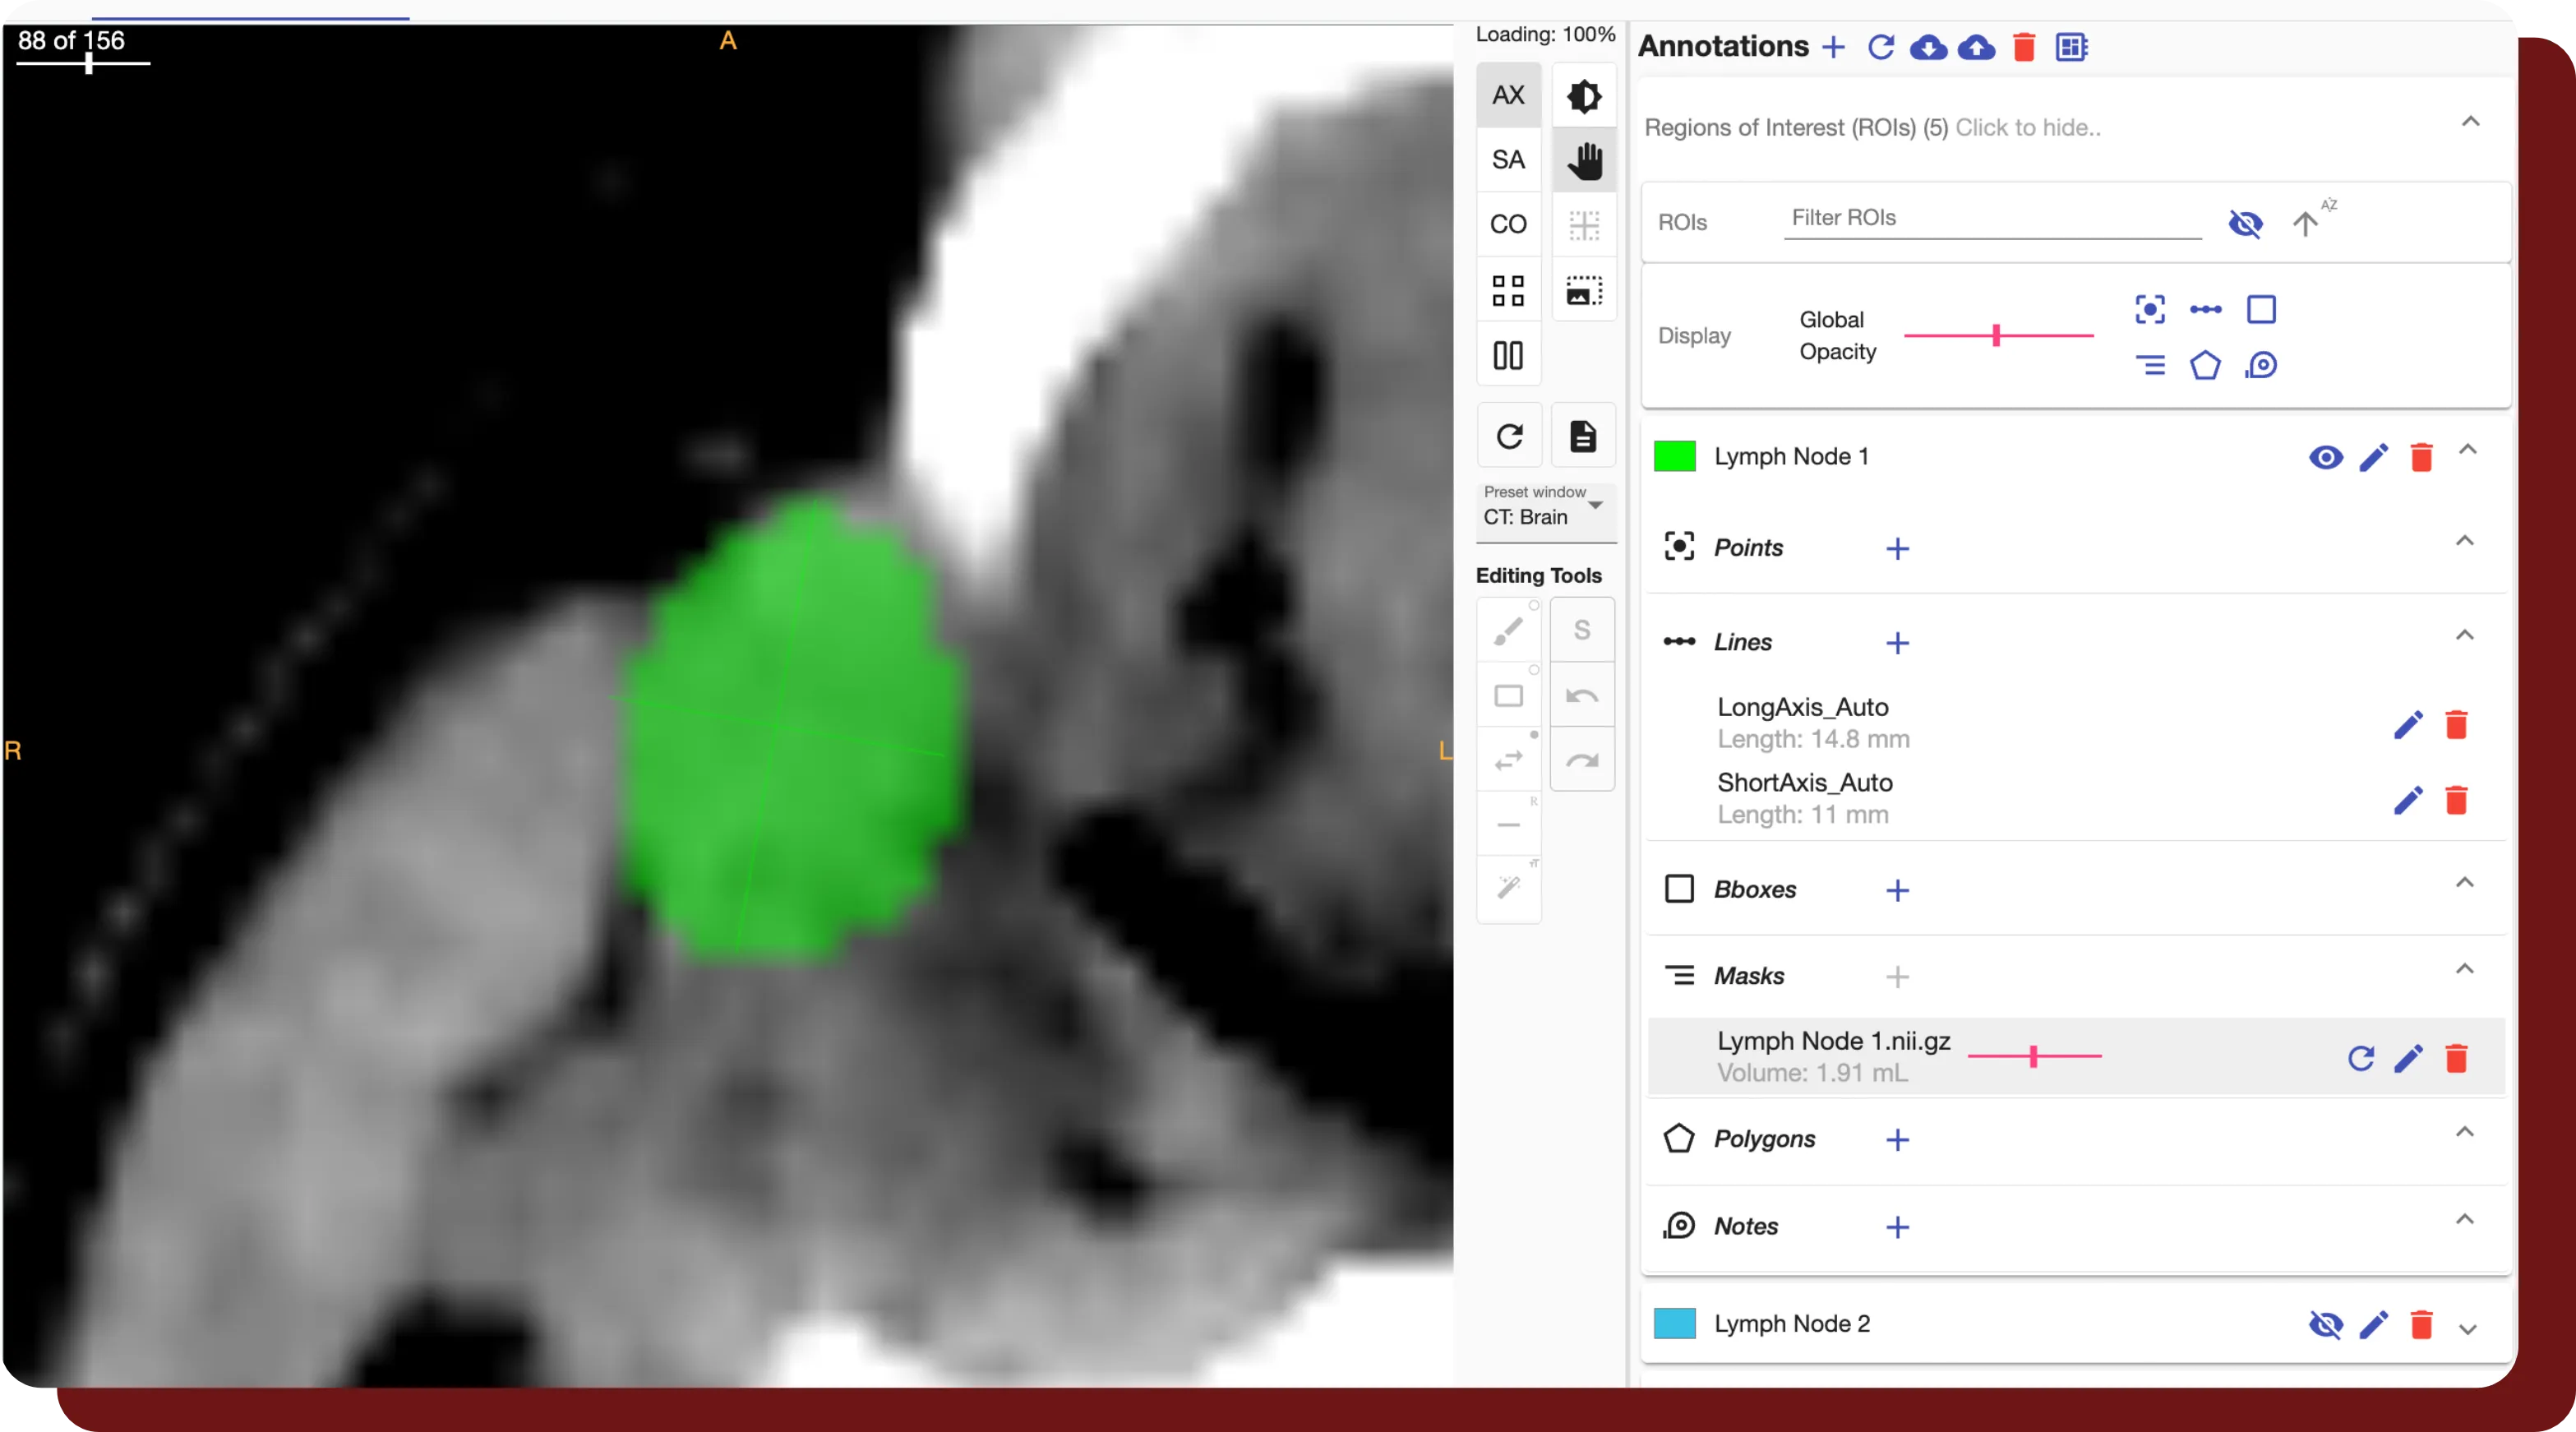
Task: Select the brush editing tool
Action: pyautogui.click(x=1509, y=629)
